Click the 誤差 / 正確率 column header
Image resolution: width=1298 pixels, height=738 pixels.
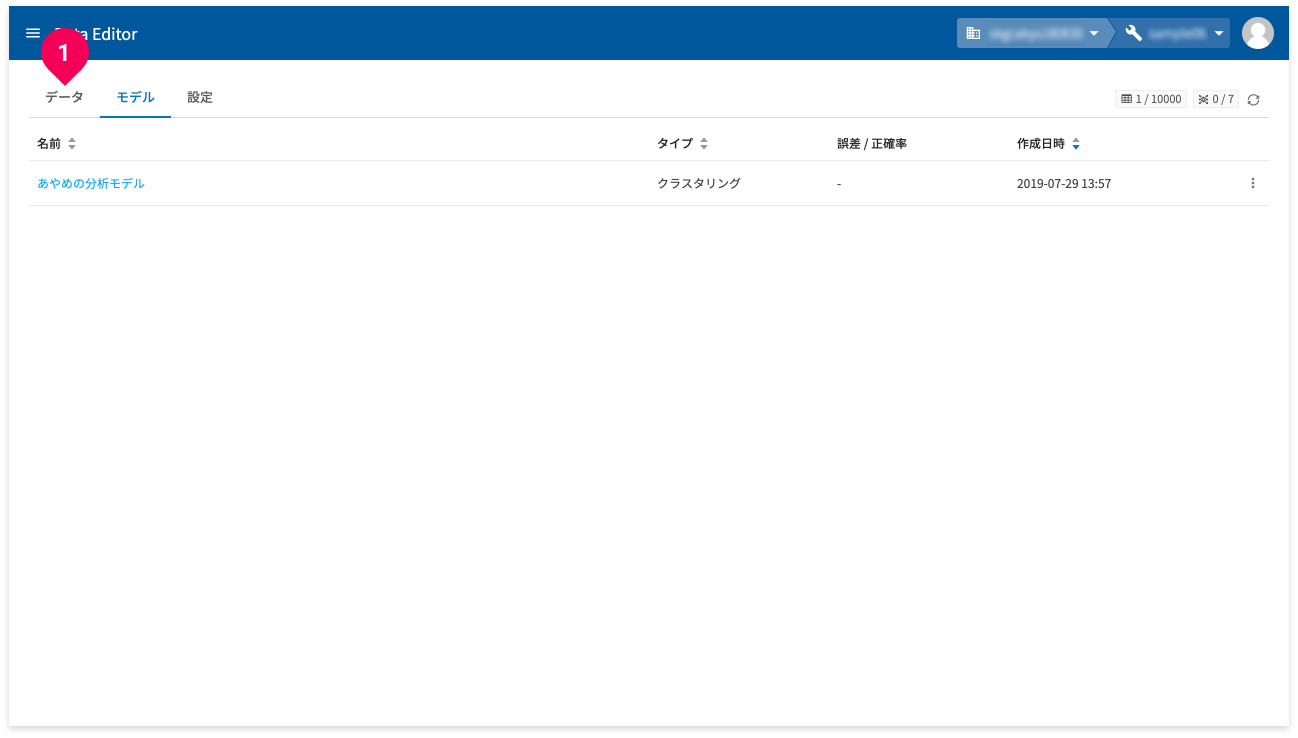[x=872, y=144]
